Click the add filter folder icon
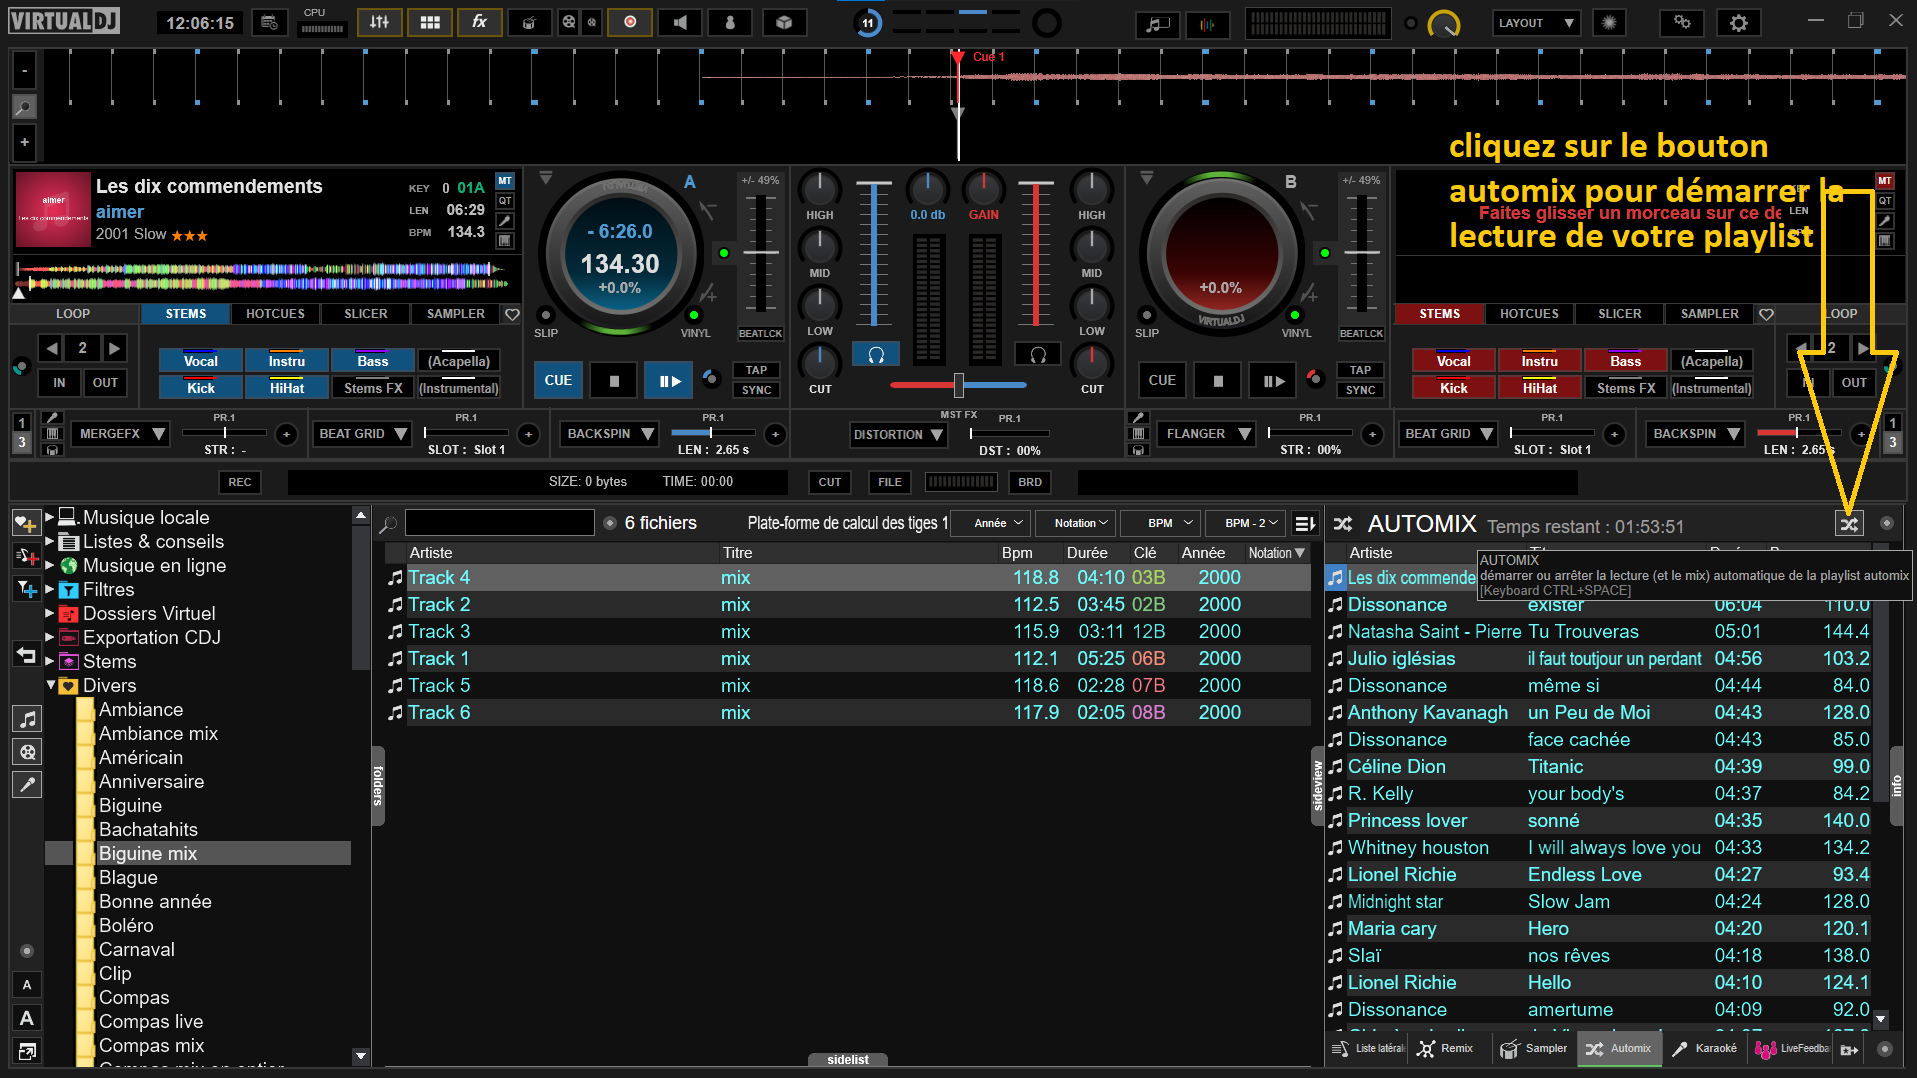Viewport: 1917px width, 1078px height. coord(26,590)
